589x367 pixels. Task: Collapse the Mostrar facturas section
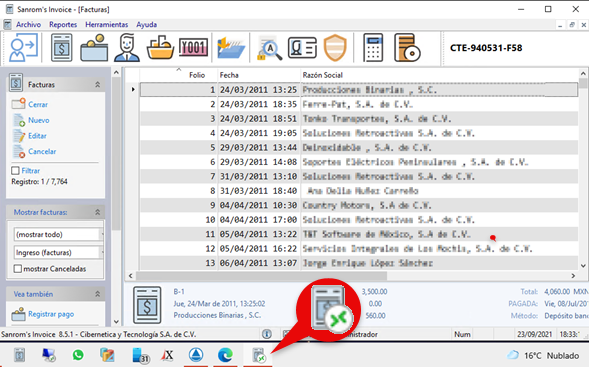point(98,212)
